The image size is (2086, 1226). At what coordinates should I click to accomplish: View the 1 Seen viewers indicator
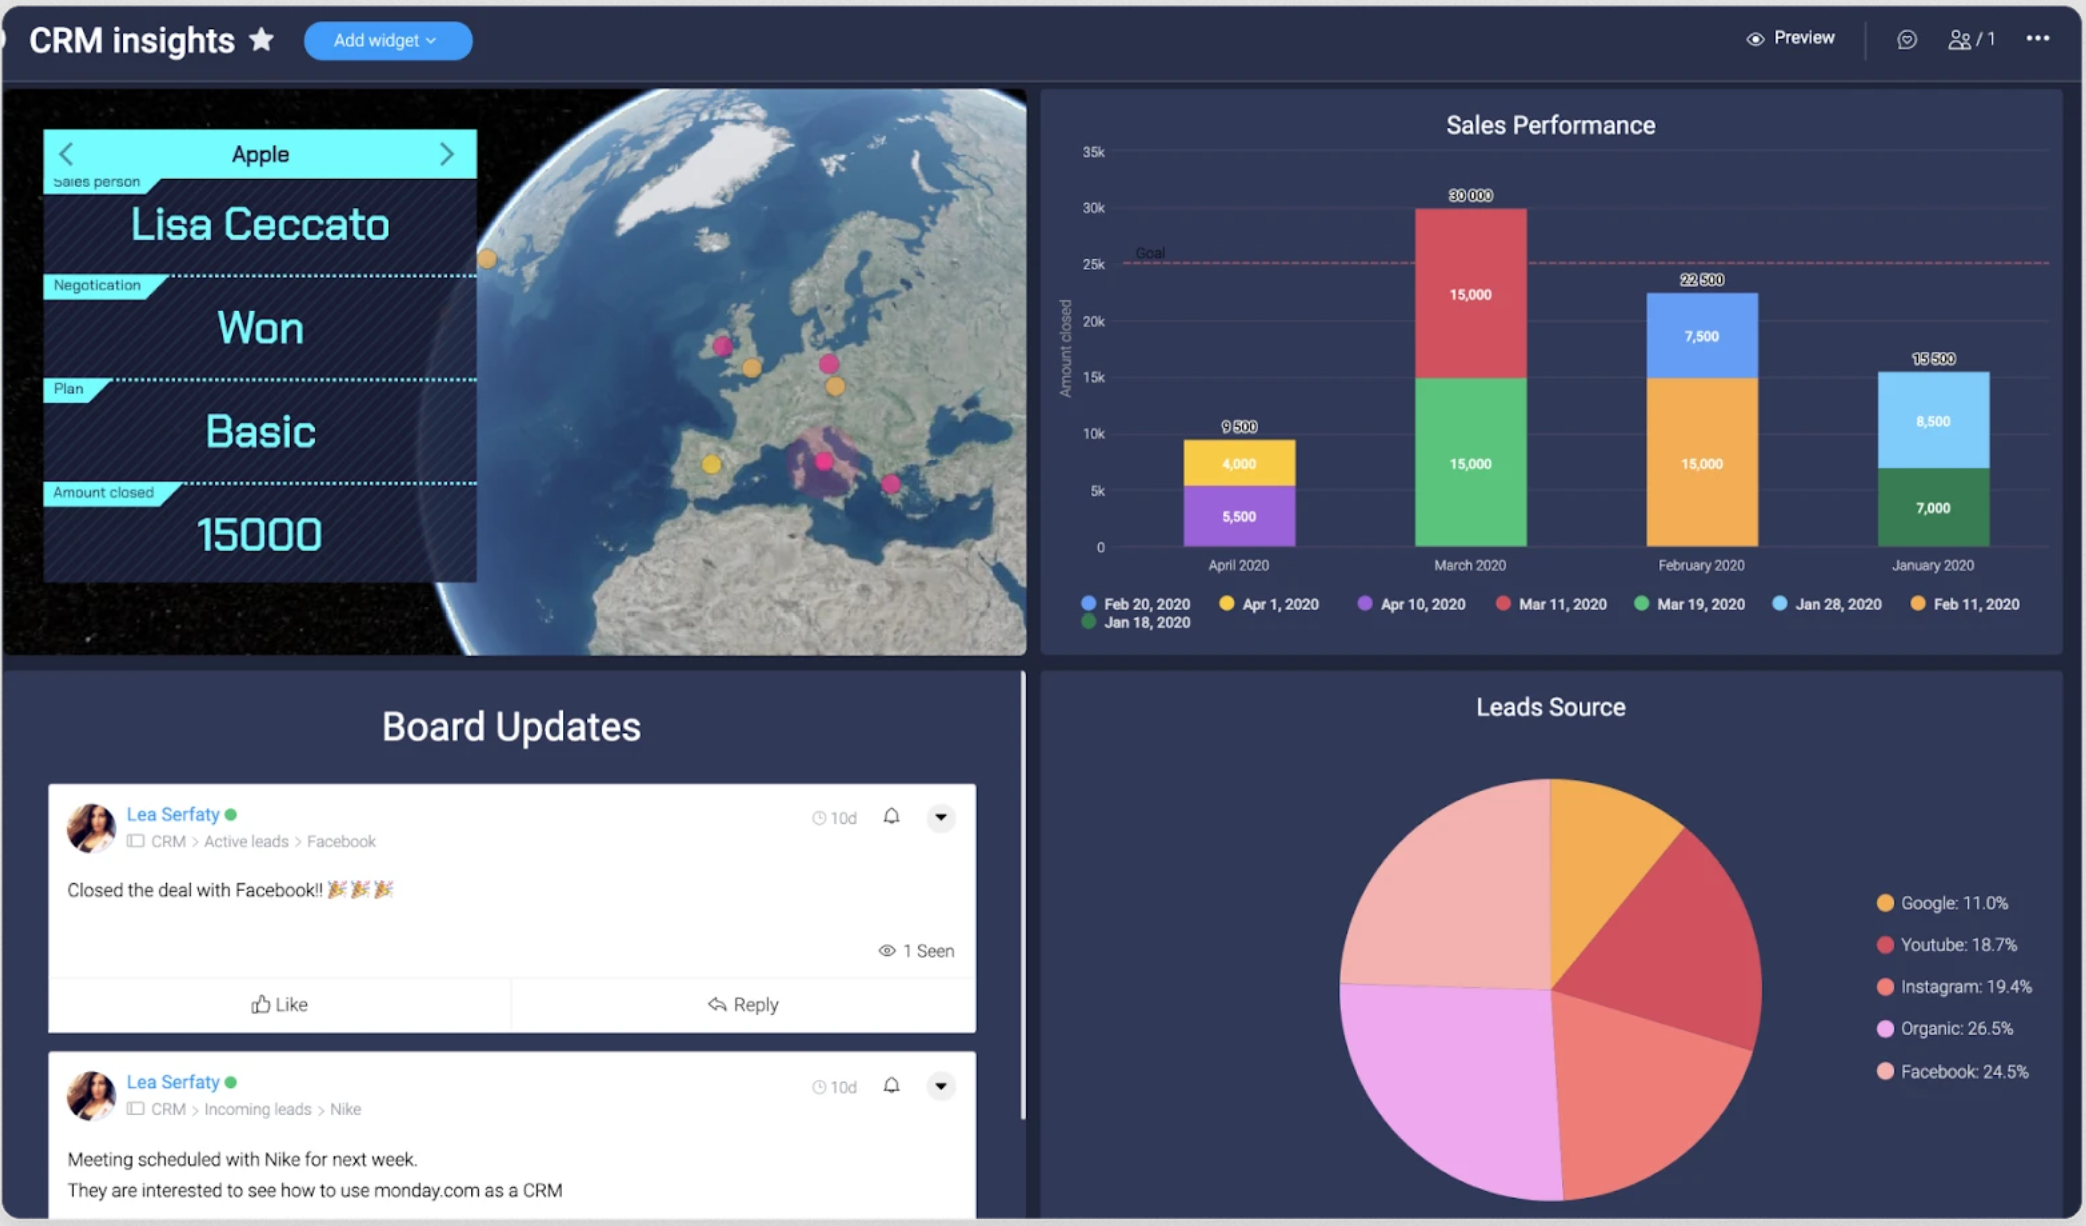(x=916, y=950)
